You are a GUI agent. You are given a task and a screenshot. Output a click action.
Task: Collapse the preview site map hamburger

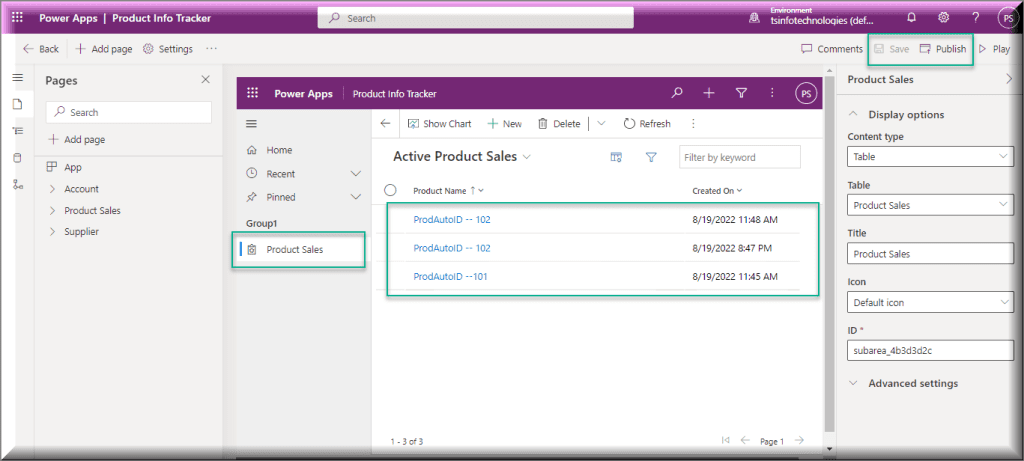coord(251,124)
